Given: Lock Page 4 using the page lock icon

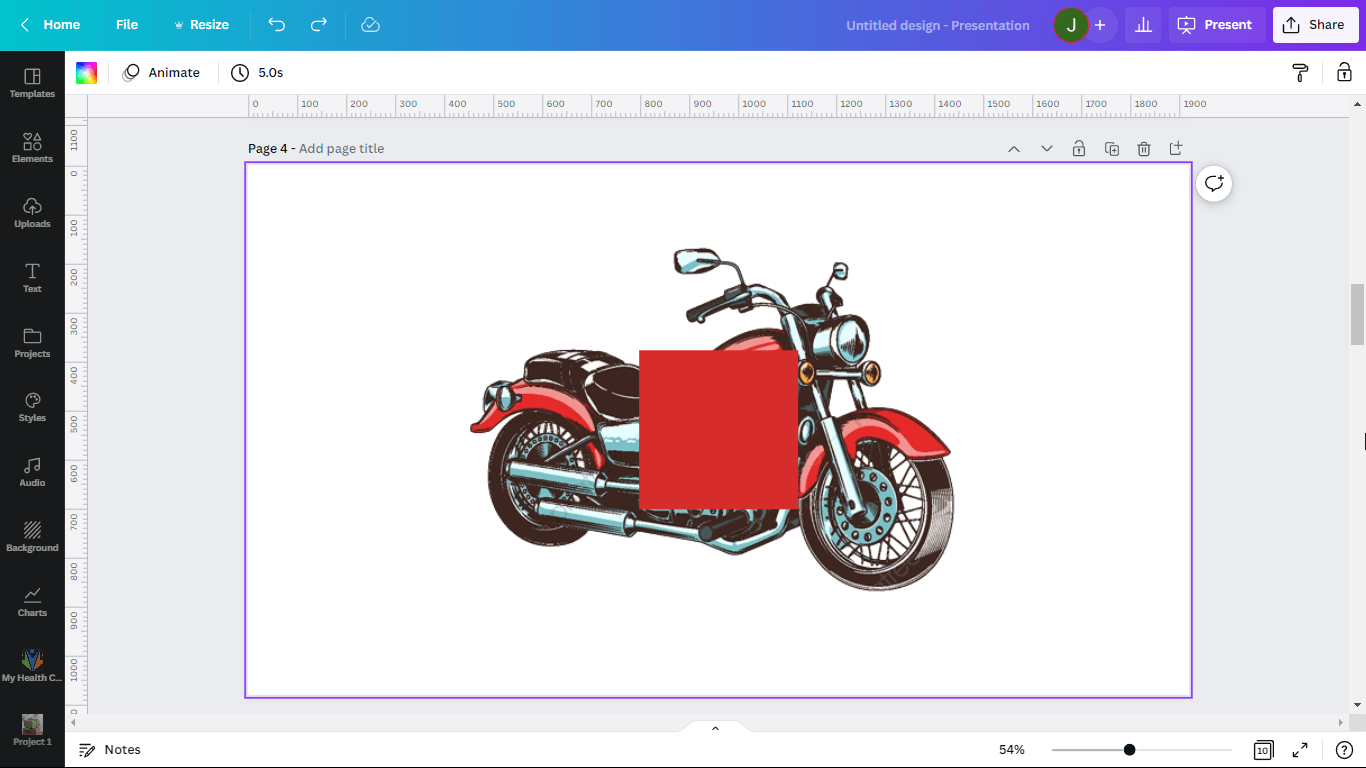Looking at the screenshot, I should pos(1079,148).
